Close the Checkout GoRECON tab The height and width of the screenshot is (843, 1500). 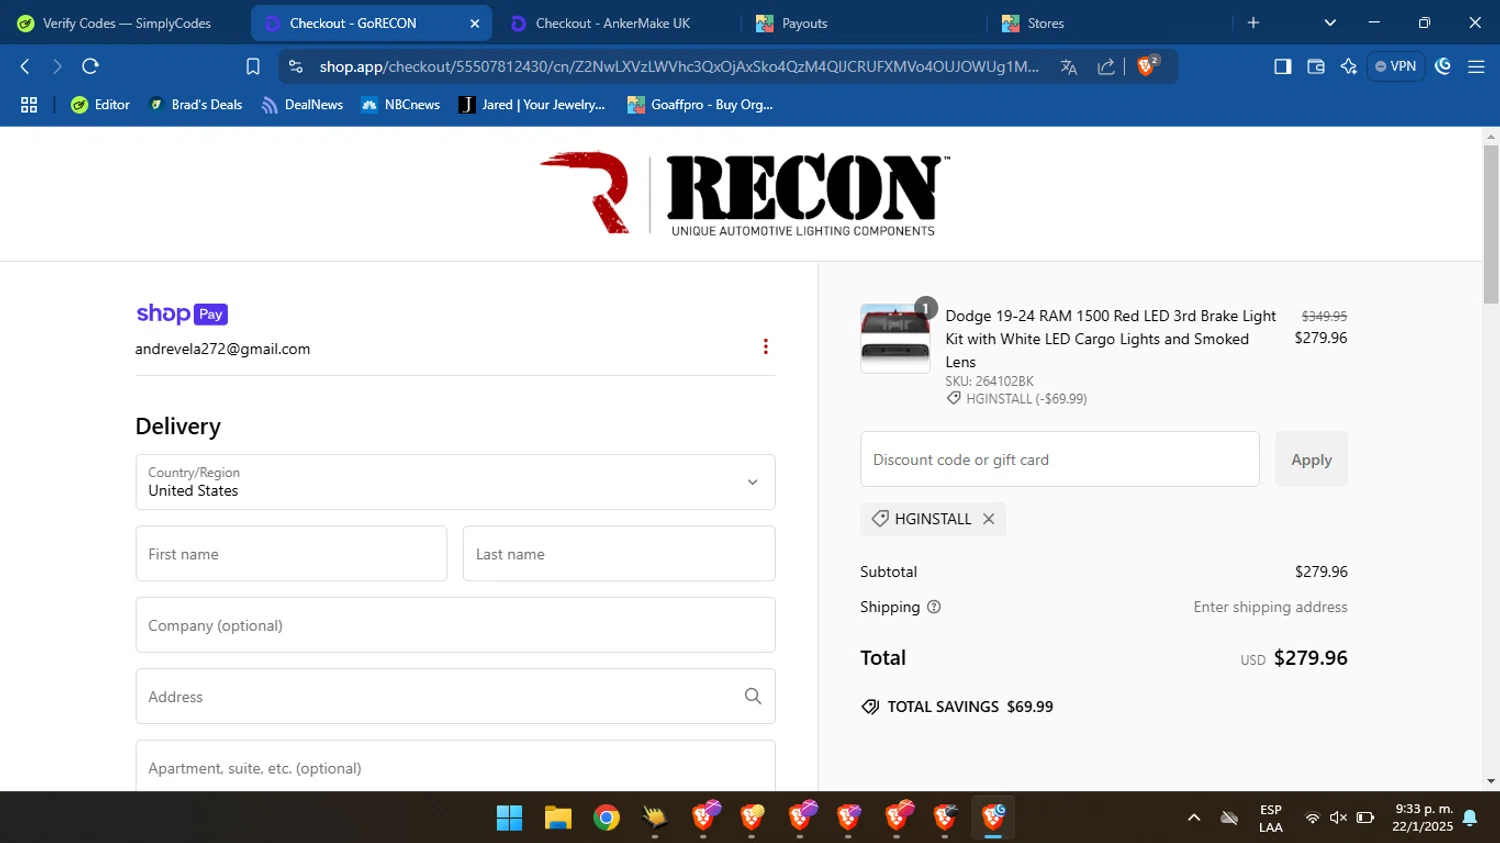click(475, 23)
